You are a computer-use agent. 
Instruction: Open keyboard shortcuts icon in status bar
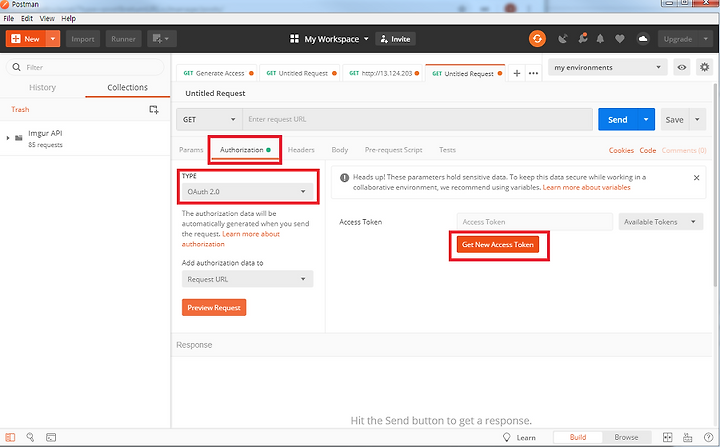pyautogui.click(x=688, y=437)
